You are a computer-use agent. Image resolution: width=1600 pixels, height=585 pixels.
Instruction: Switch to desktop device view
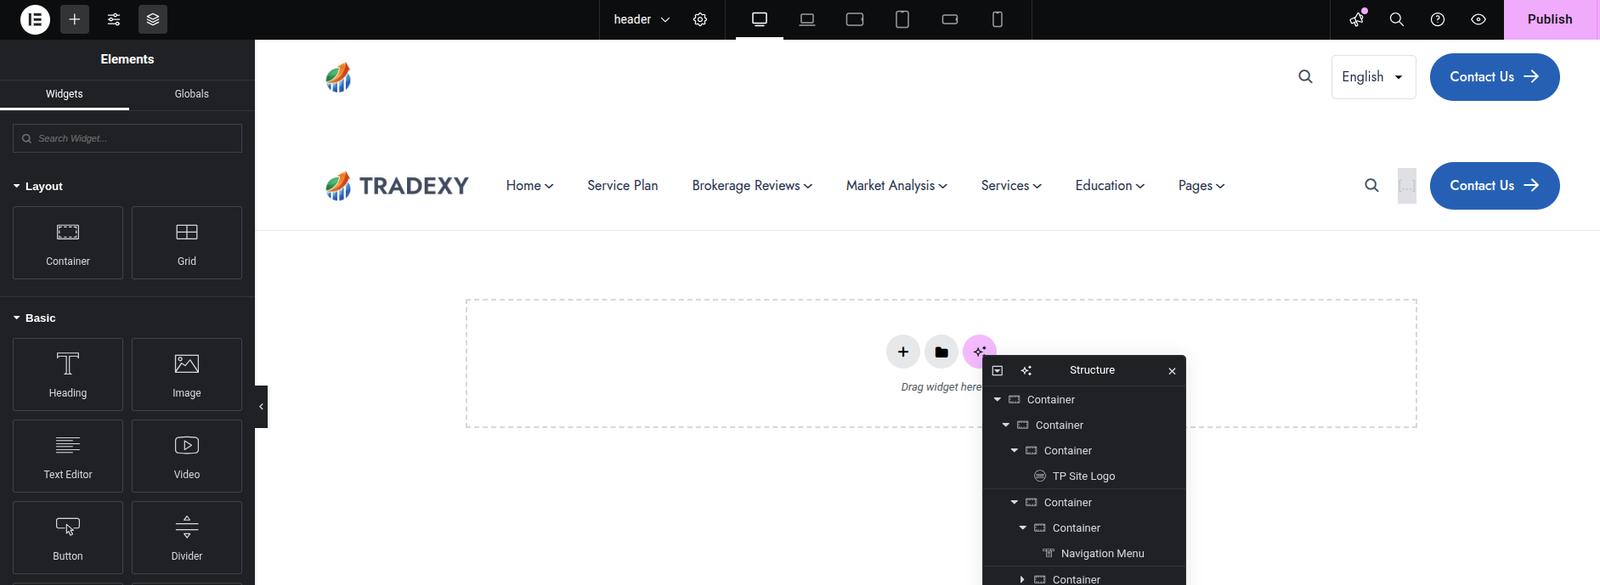tap(760, 19)
